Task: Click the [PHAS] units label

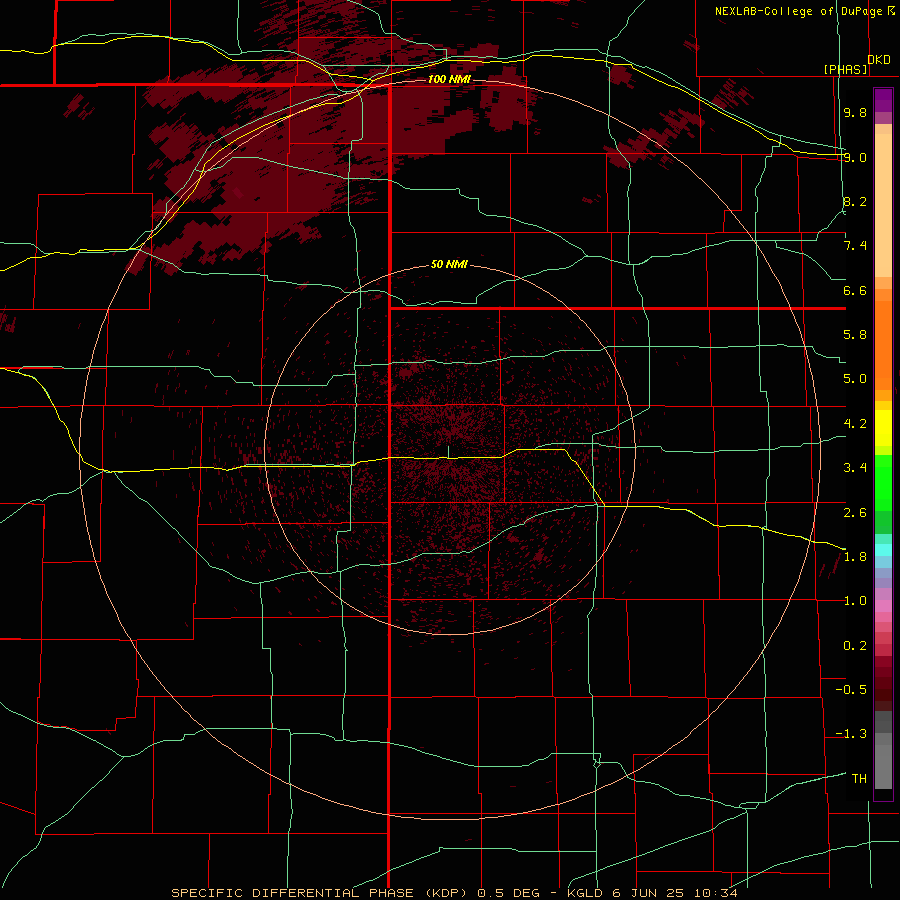Action: (845, 70)
